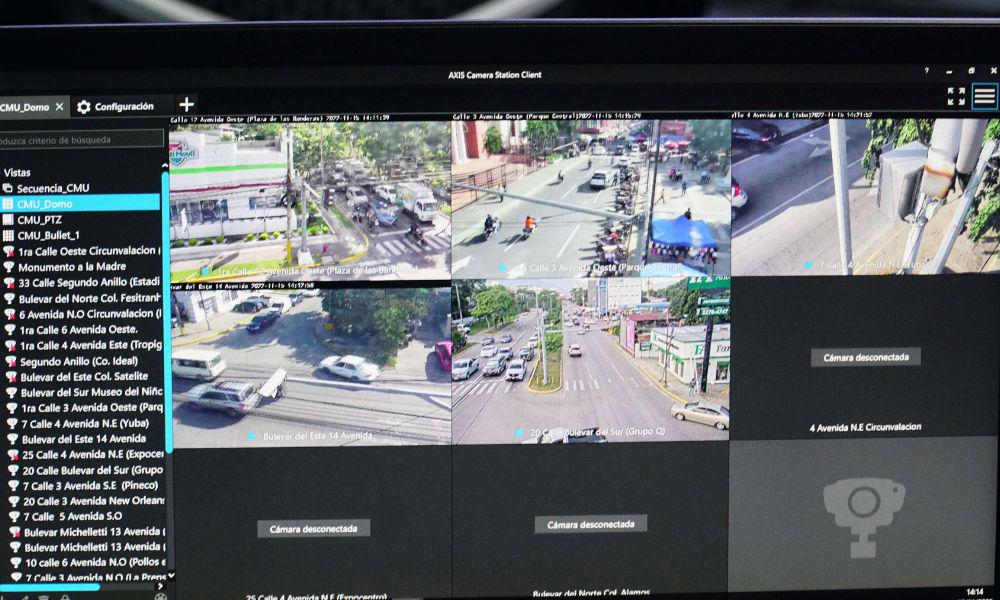This screenshot has height=600, width=1000.
Task: Switch to the Configuración tab
Action: 125,106
